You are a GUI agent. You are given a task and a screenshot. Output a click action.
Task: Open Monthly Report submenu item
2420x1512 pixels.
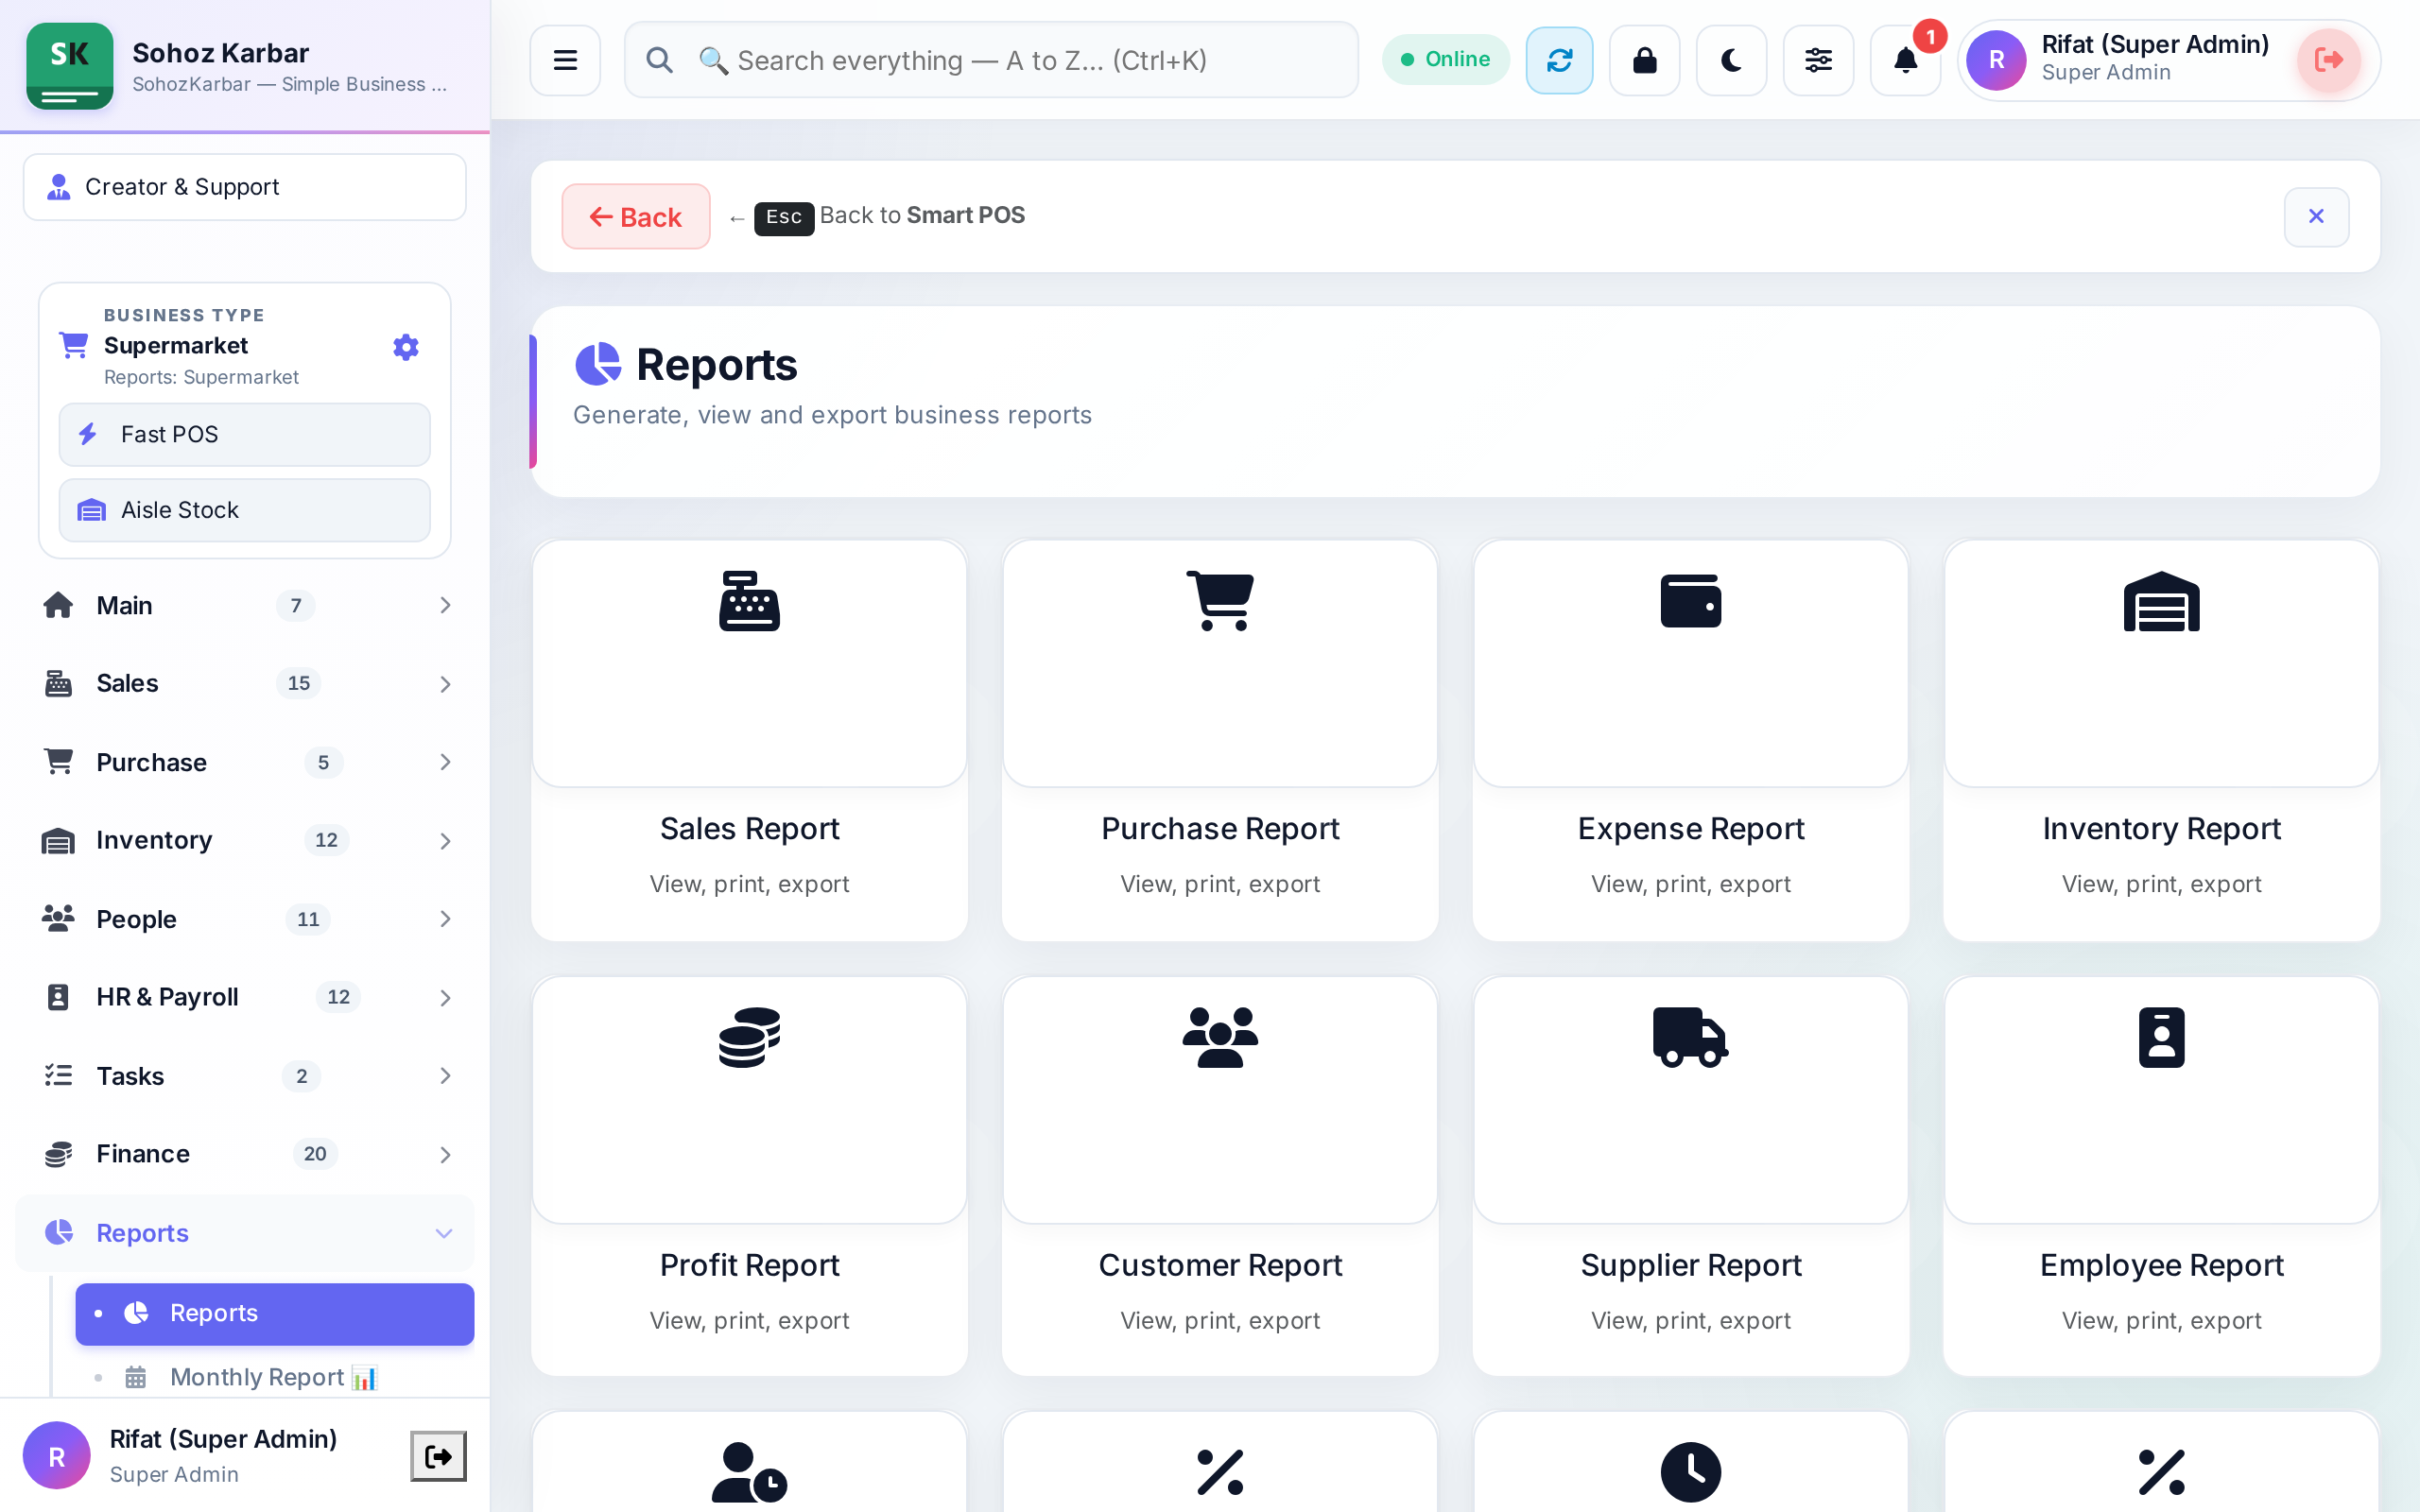coord(275,1377)
